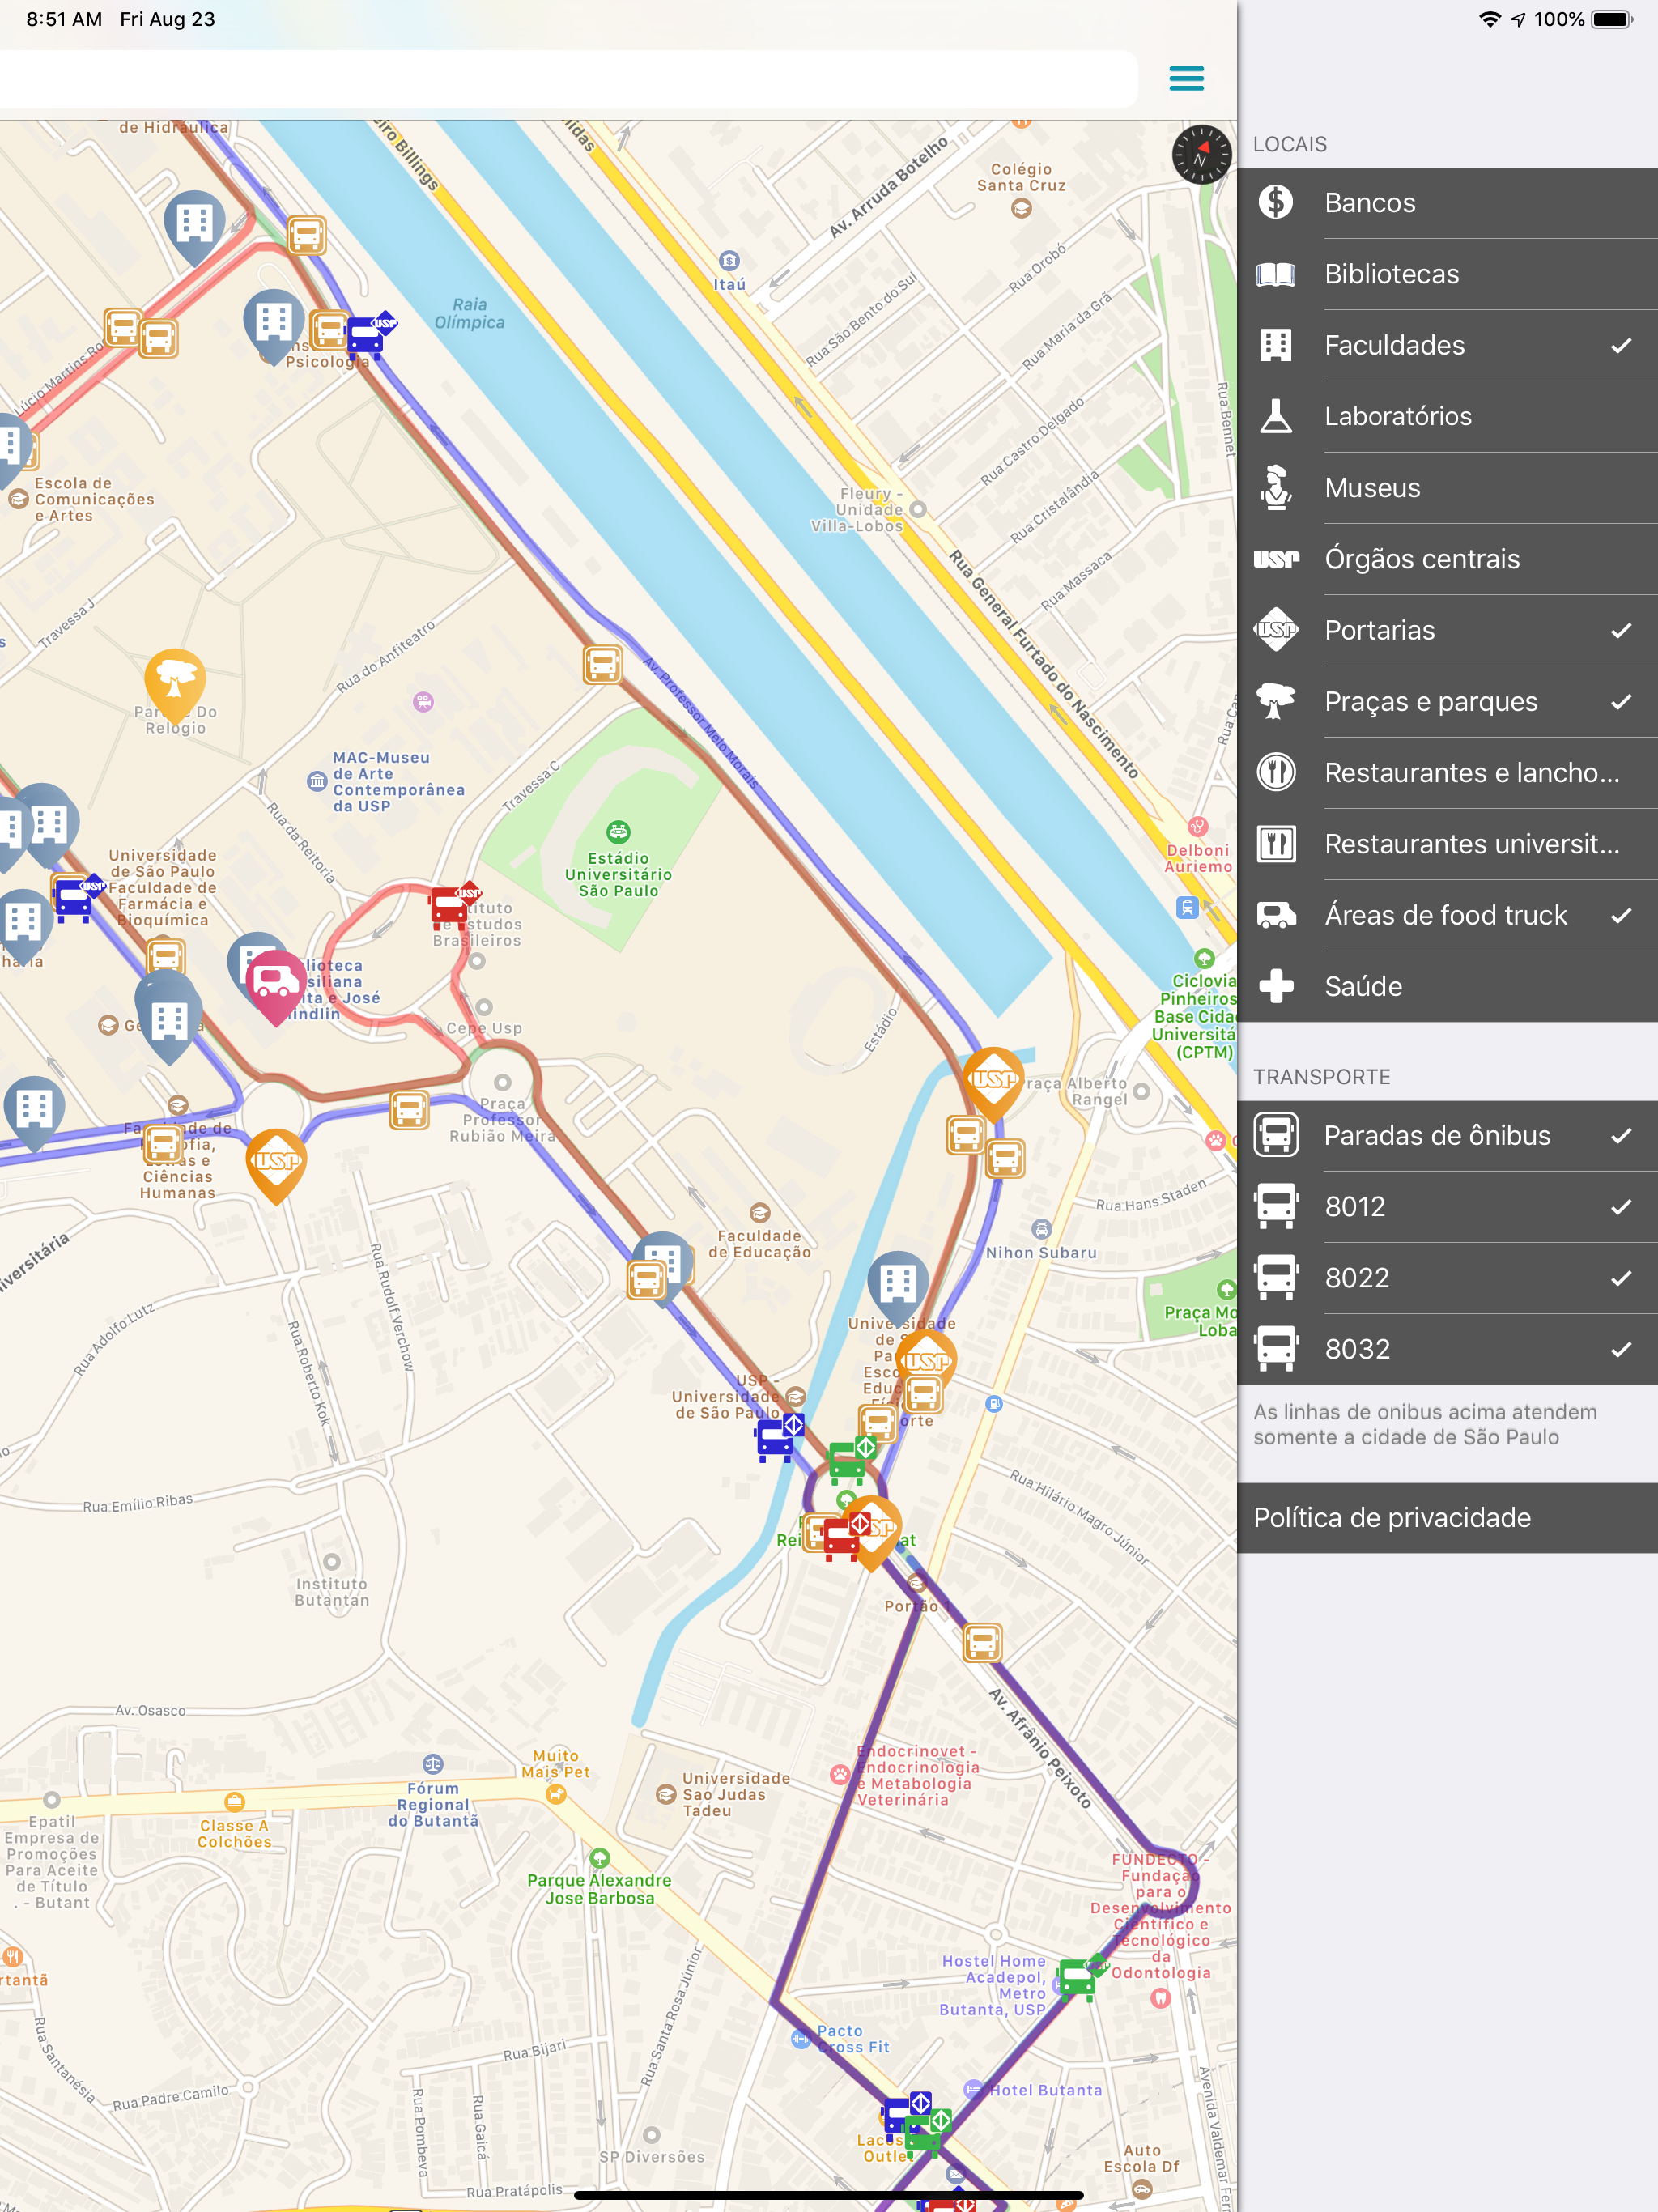1658x2212 pixels.
Task: Uncheck the 8012 line checkmark
Action: (x=1621, y=1206)
